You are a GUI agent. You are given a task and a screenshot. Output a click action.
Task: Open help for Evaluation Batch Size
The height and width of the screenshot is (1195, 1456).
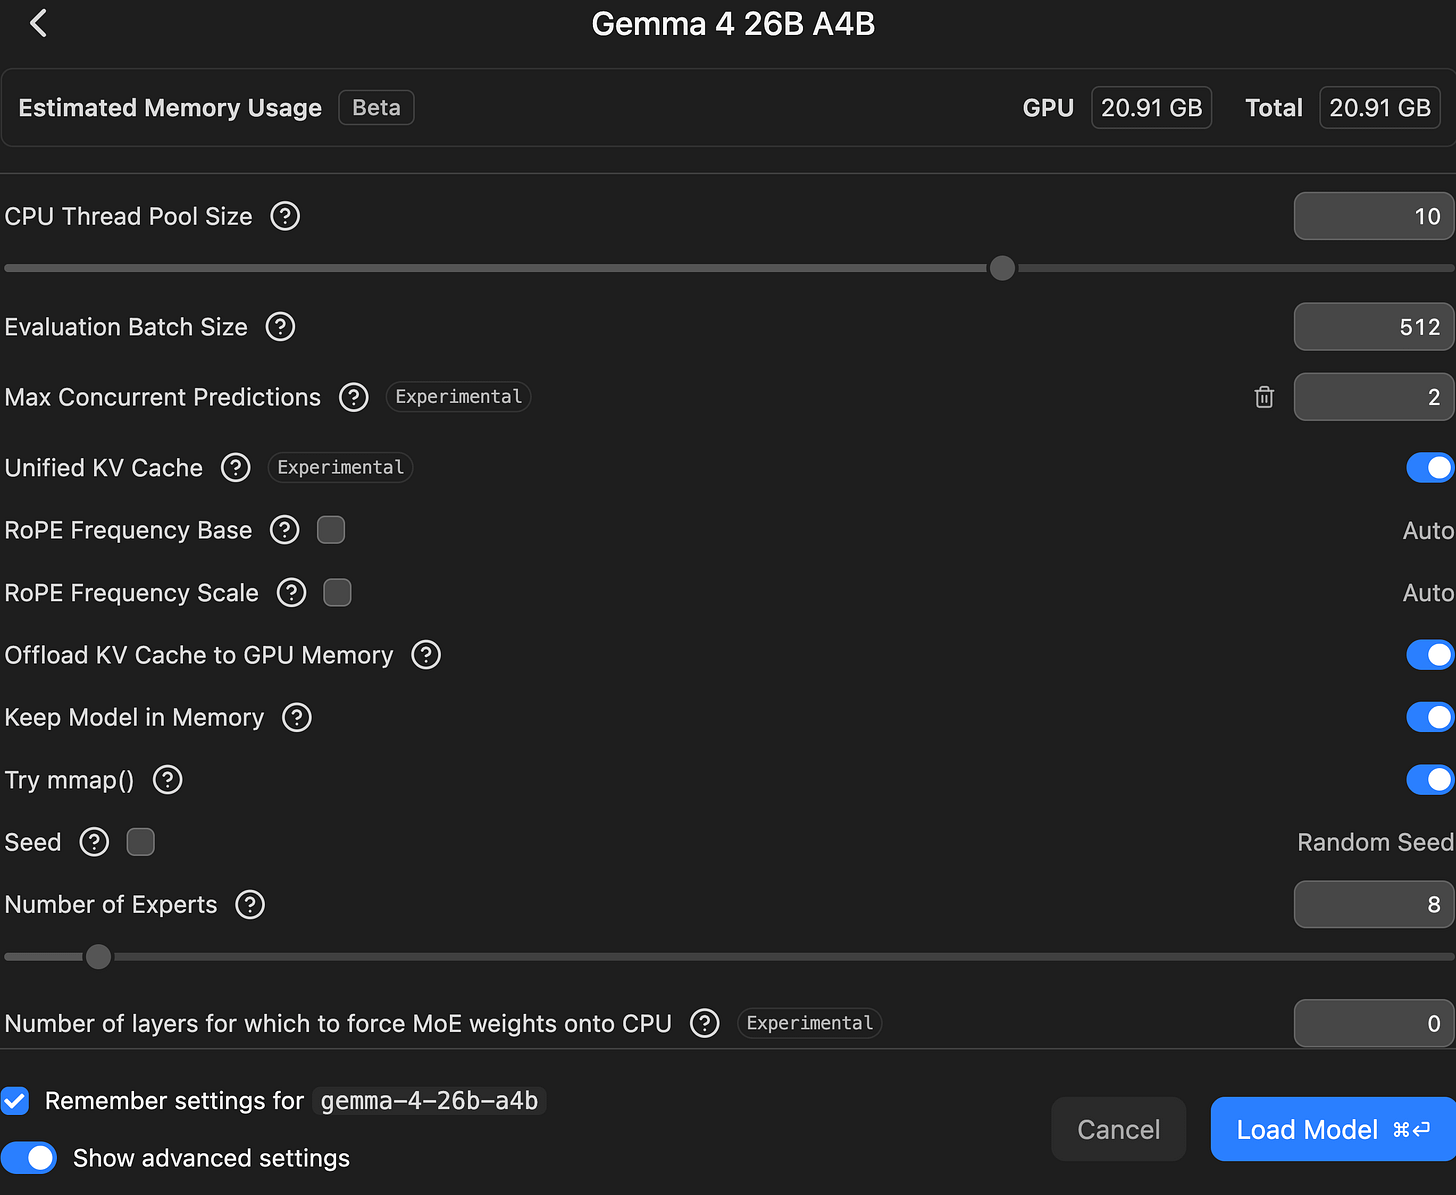[280, 327]
